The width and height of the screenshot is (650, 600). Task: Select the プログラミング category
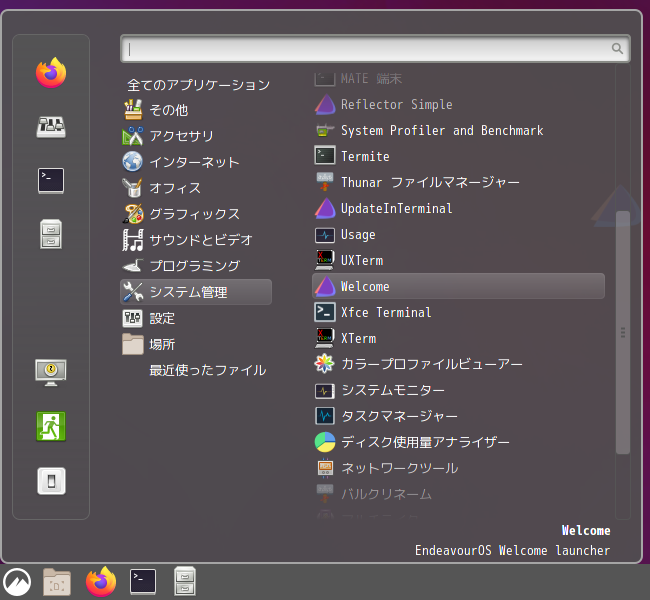coord(196,266)
